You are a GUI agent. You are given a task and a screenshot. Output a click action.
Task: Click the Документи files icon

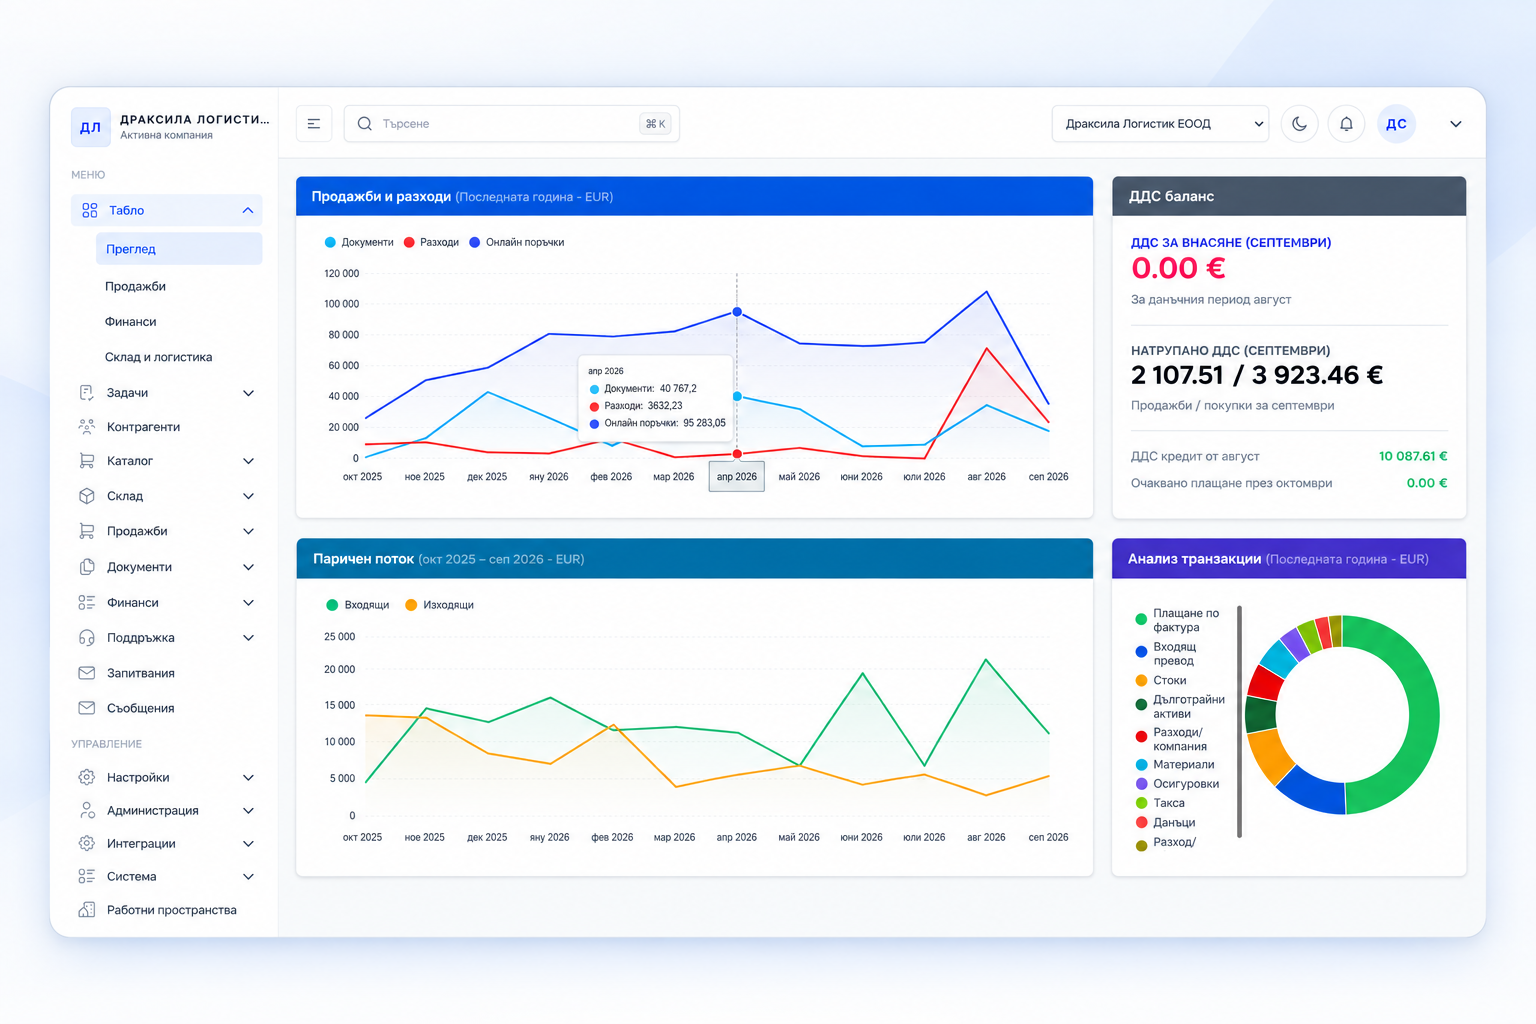(x=87, y=567)
